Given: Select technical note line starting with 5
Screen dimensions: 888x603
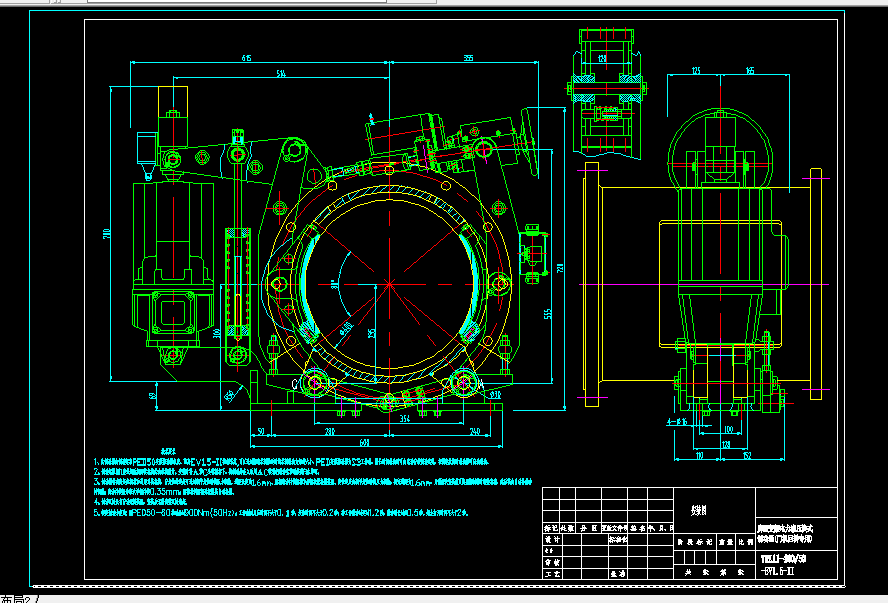Looking at the screenshot, I should click(x=281, y=513).
